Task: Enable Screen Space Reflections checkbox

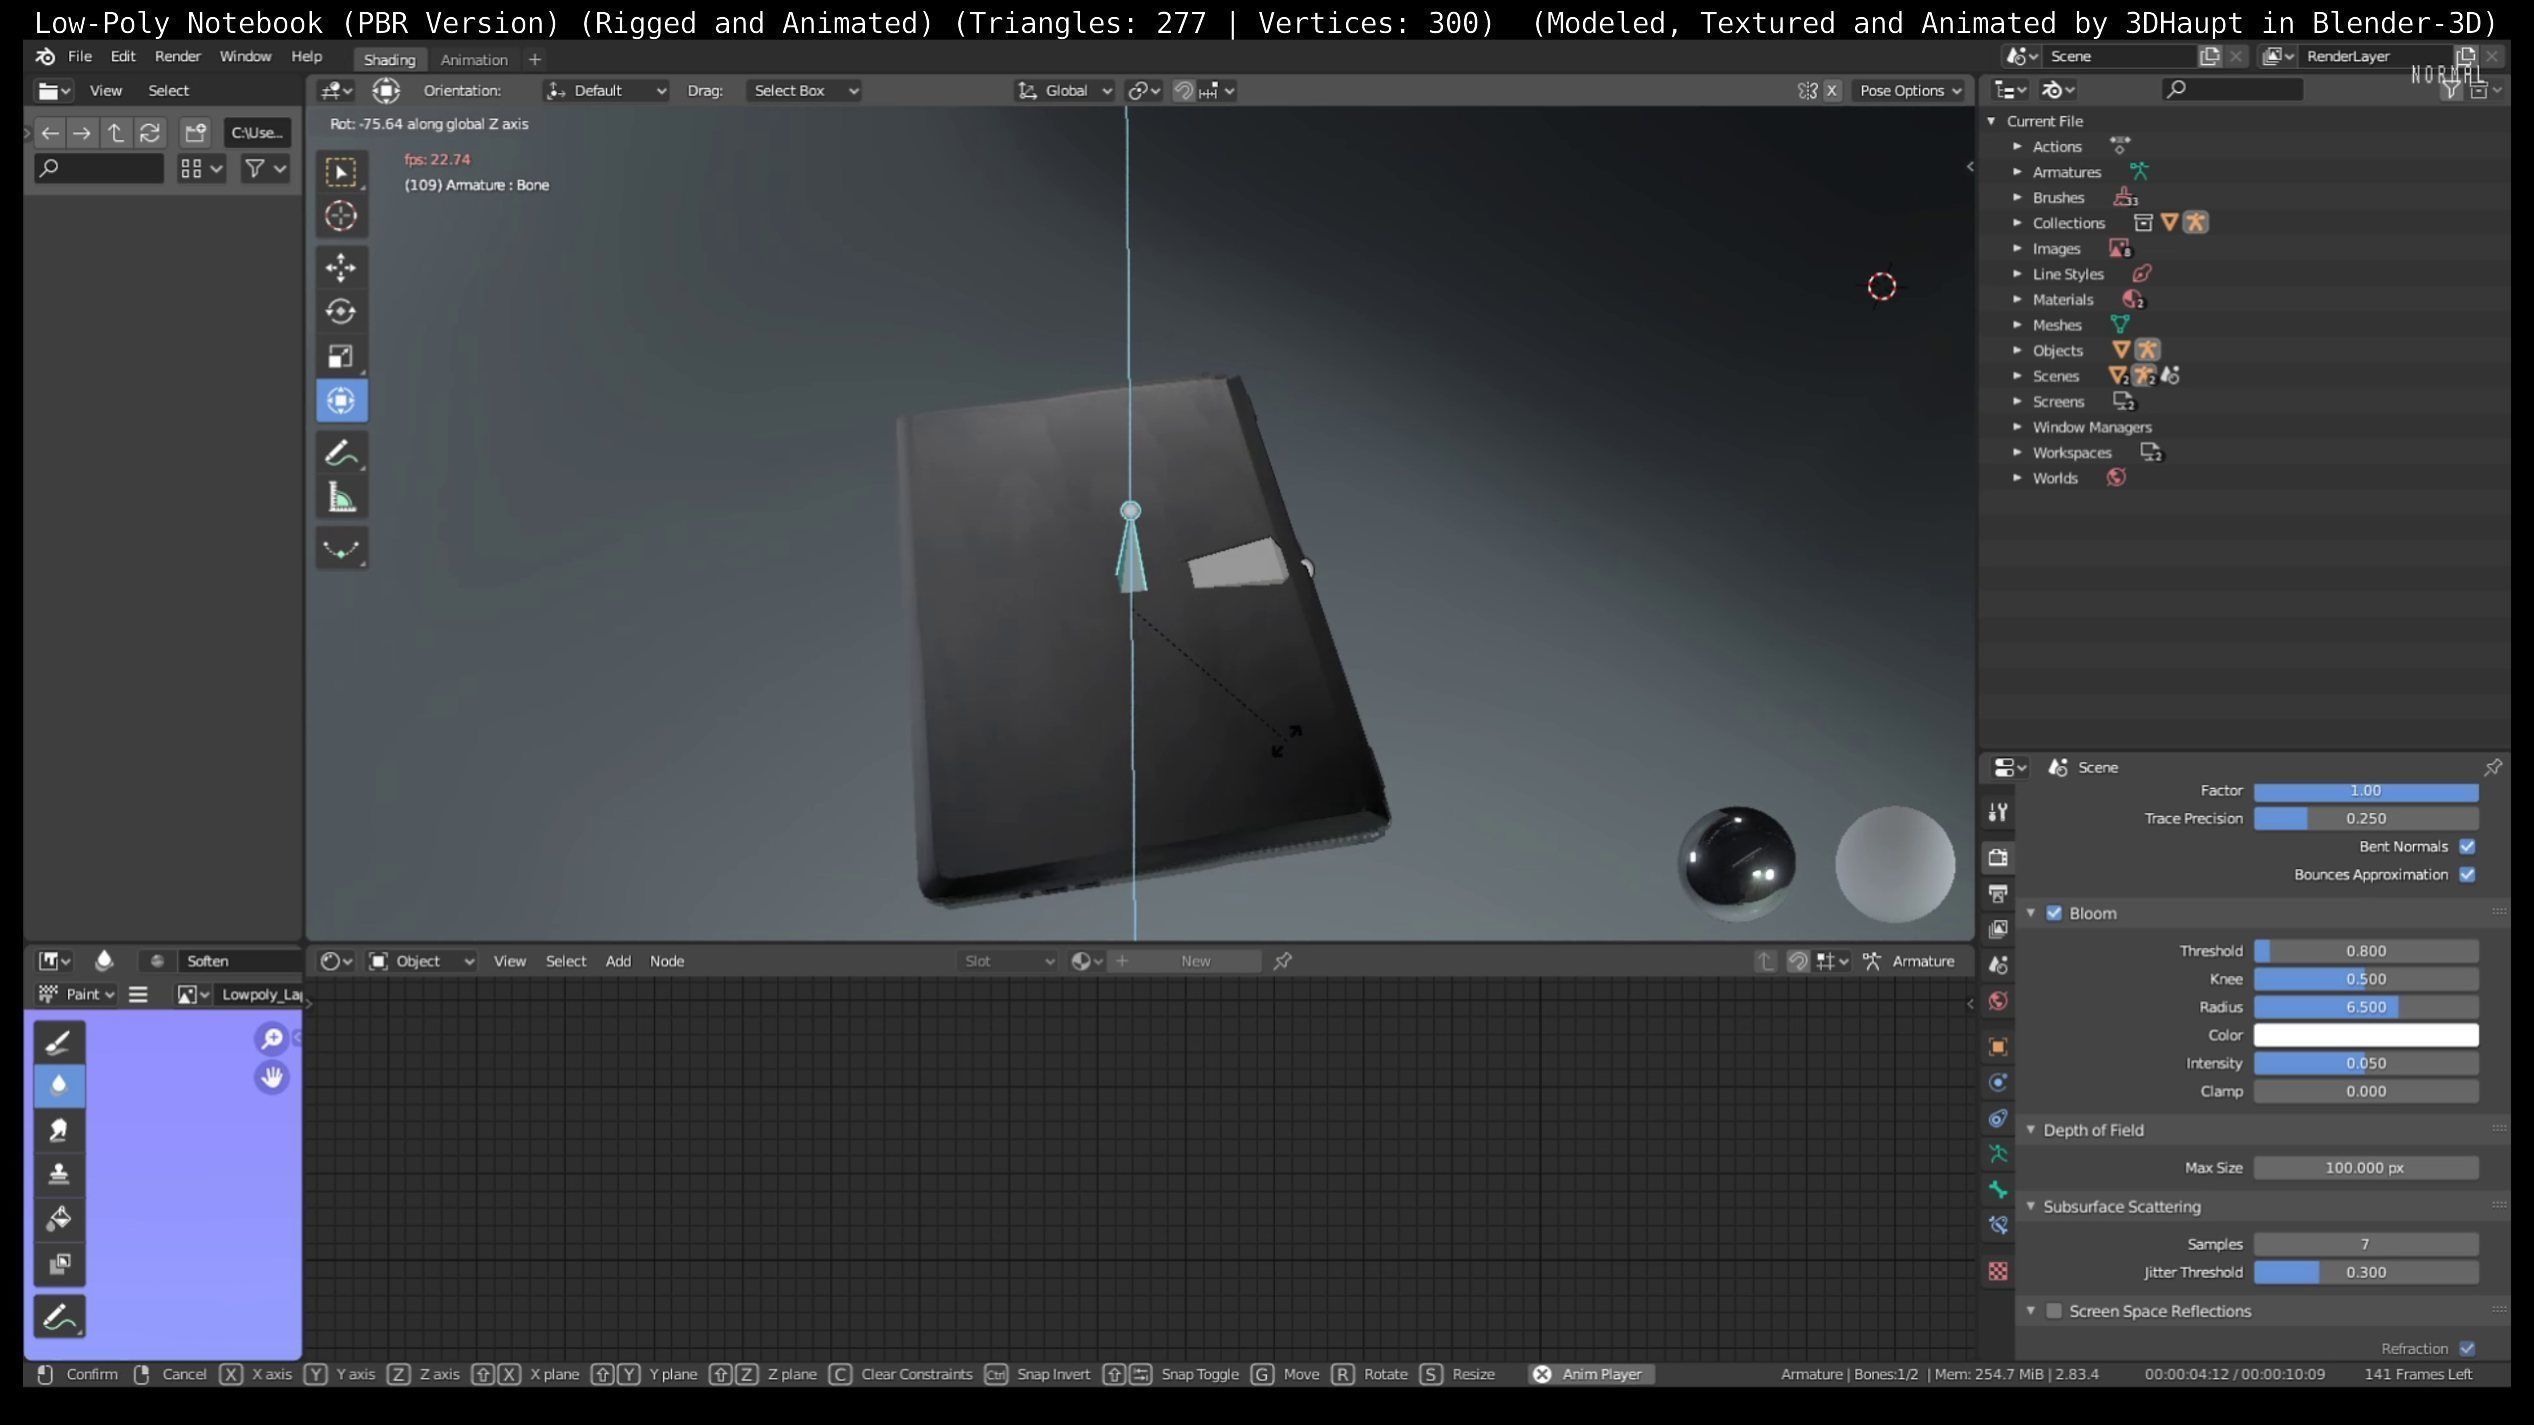Action: click(x=2054, y=1311)
